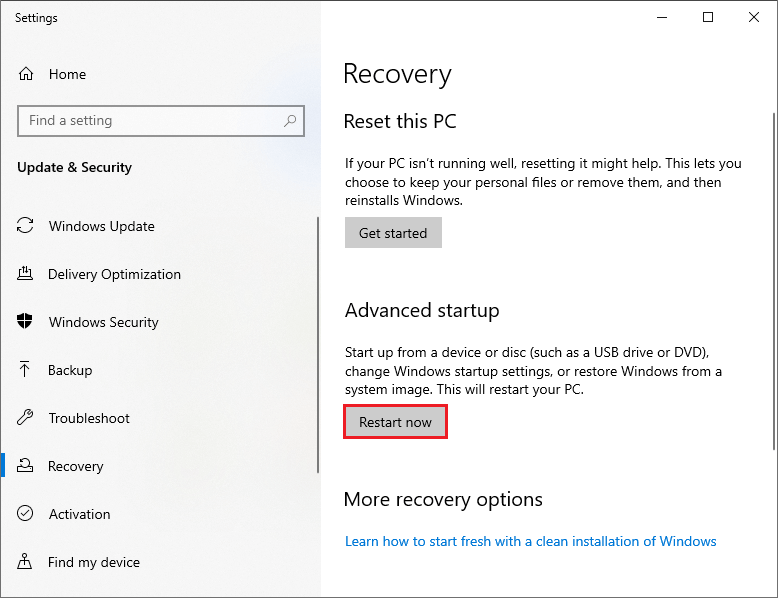778x598 pixels.
Task: Open the clean installation of Windows link
Action: pos(530,541)
